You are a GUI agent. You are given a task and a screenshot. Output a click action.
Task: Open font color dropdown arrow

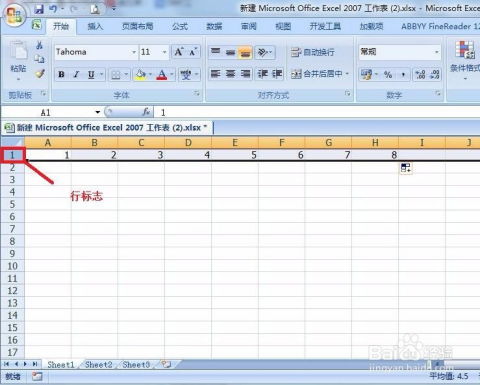pos(172,74)
